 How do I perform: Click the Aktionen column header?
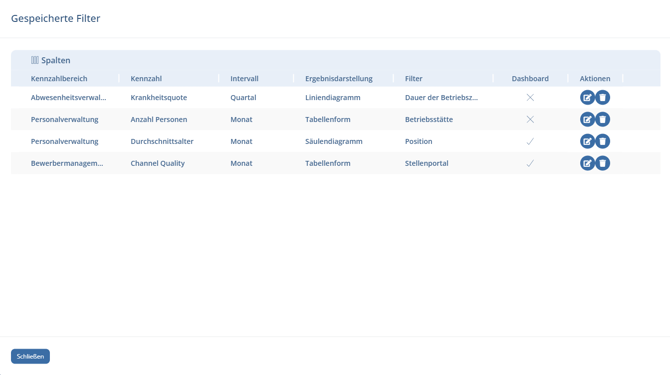[595, 79]
